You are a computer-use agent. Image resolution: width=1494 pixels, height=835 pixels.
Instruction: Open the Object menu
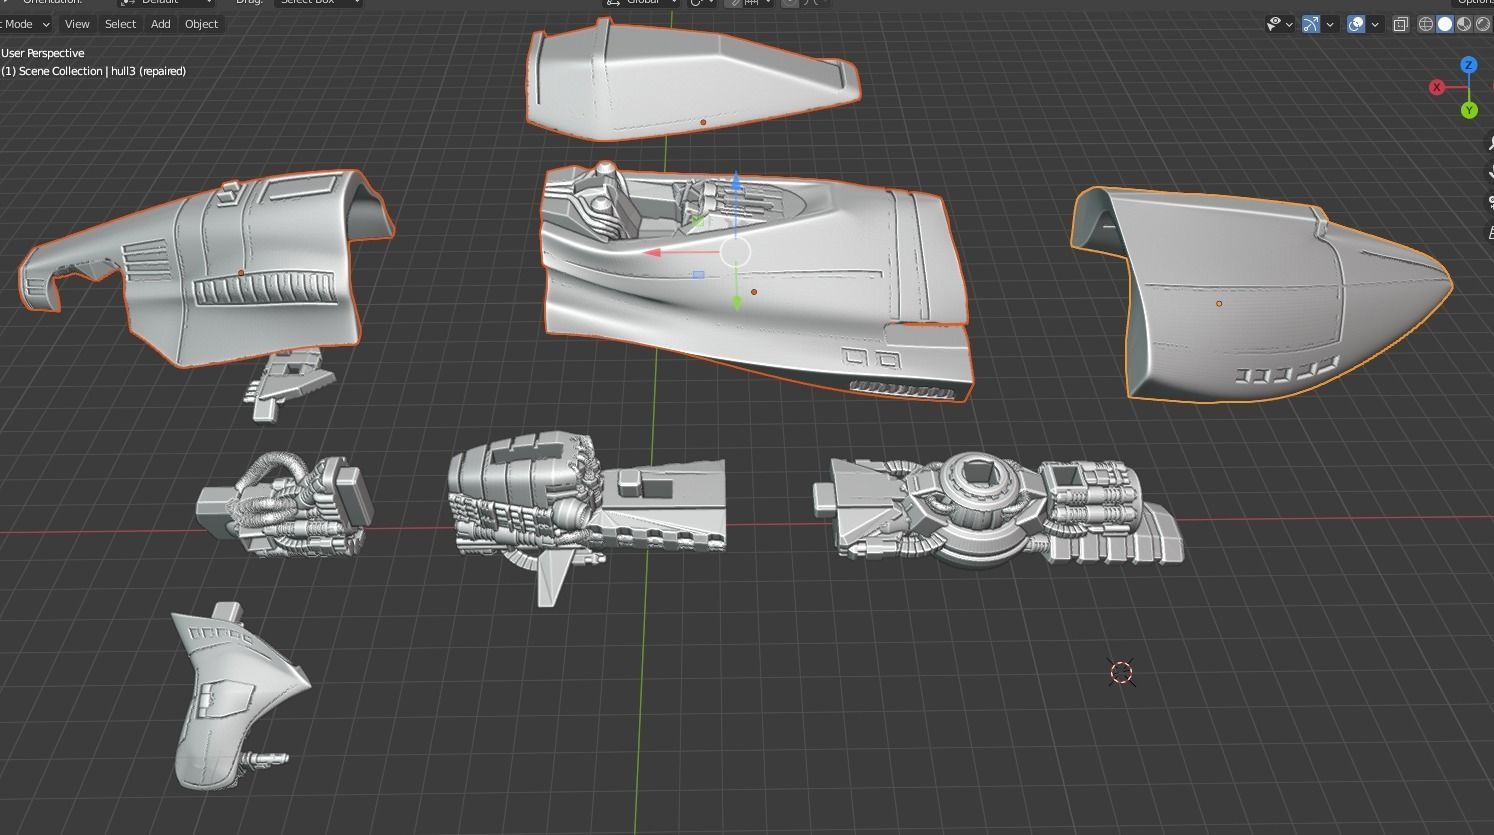[201, 24]
